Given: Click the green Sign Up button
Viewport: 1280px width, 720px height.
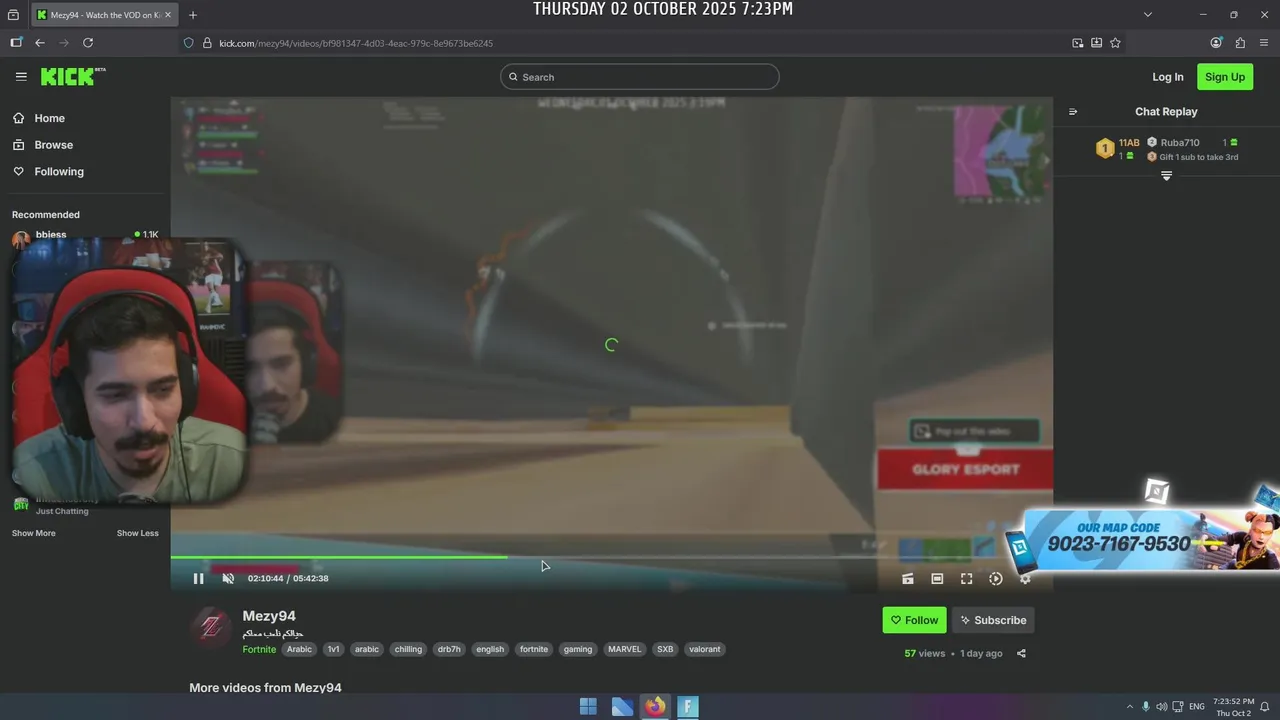Looking at the screenshot, I should click(1225, 77).
